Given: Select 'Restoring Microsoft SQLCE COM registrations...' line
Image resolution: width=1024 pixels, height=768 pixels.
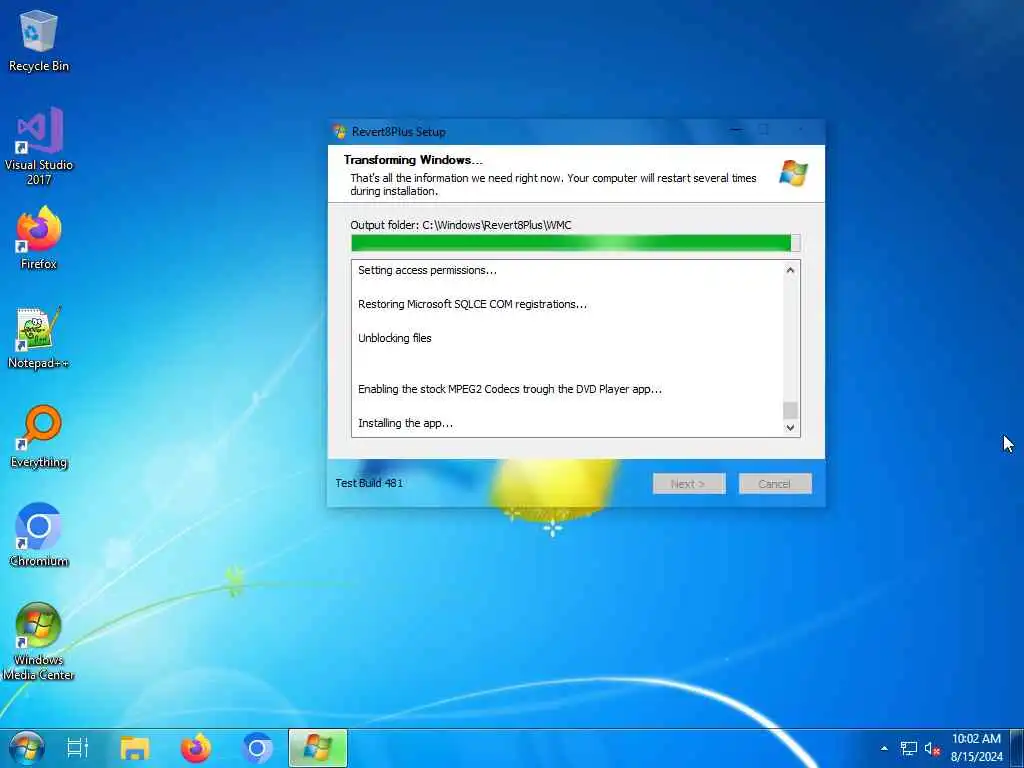Looking at the screenshot, I should [x=472, y=304].
